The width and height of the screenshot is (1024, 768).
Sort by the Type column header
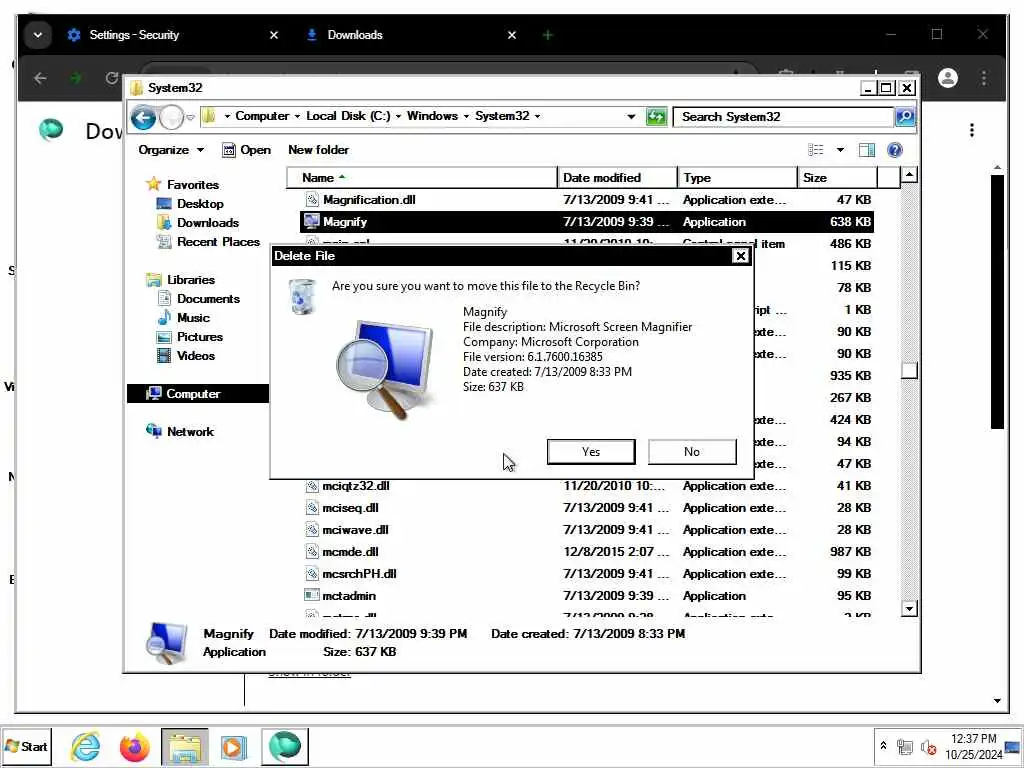tap(737, 178)
